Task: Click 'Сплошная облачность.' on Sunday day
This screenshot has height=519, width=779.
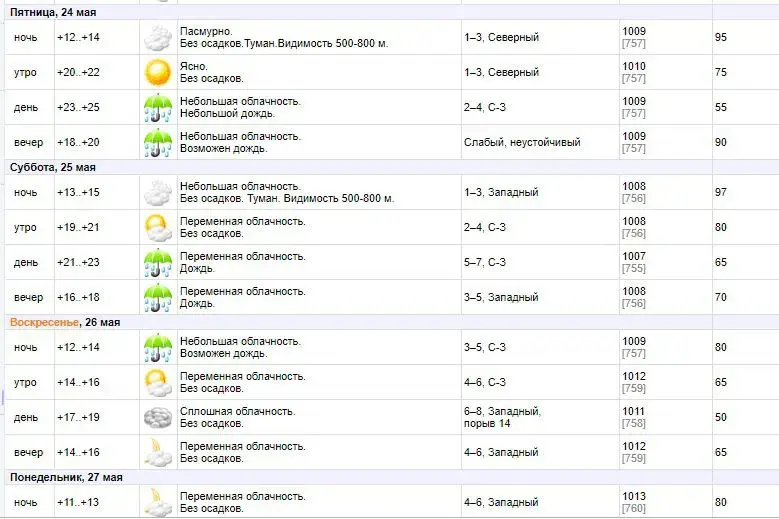Action: pyautogui.click(x=237, y=411)
